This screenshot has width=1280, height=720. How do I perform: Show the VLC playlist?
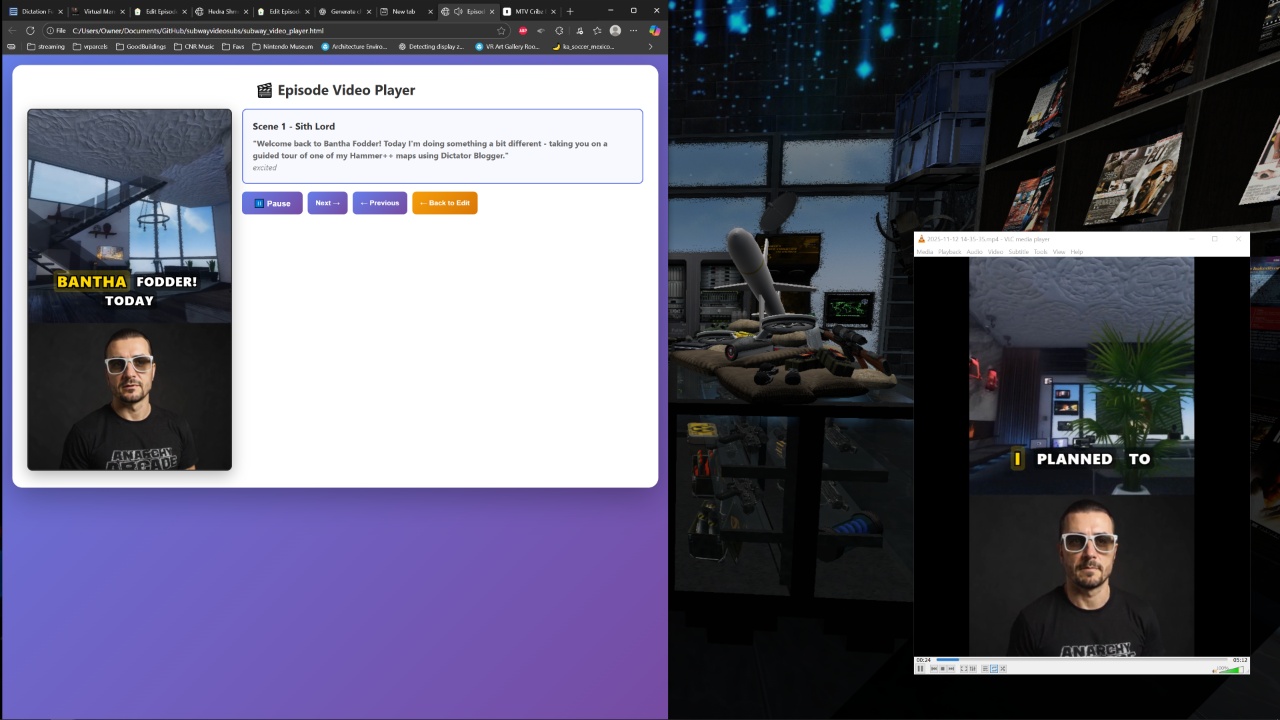[x=985, y=669]
